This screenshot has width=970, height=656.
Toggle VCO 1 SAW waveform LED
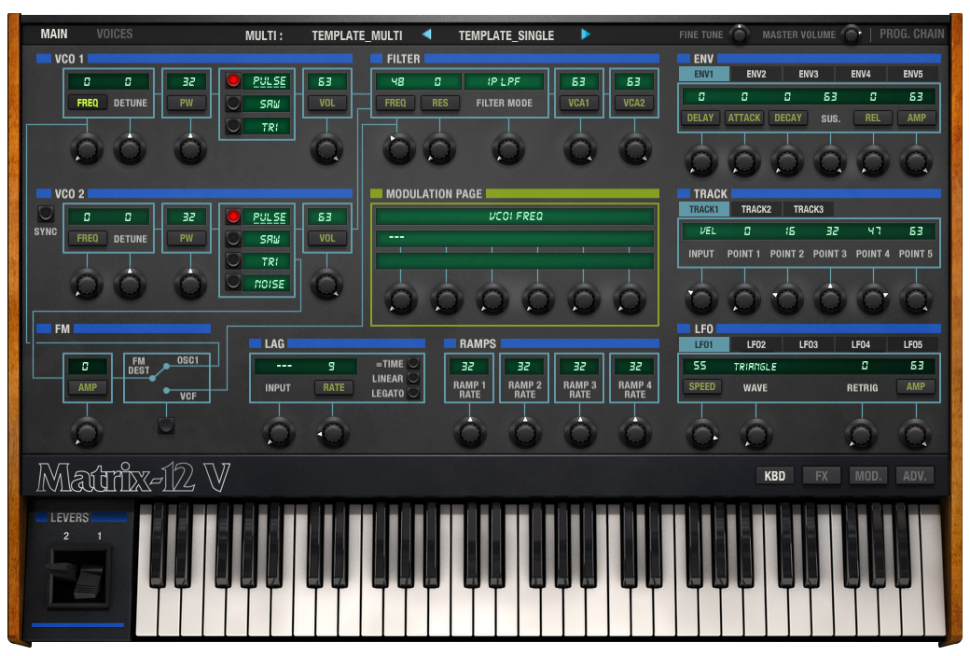click(x=233, y=103)
